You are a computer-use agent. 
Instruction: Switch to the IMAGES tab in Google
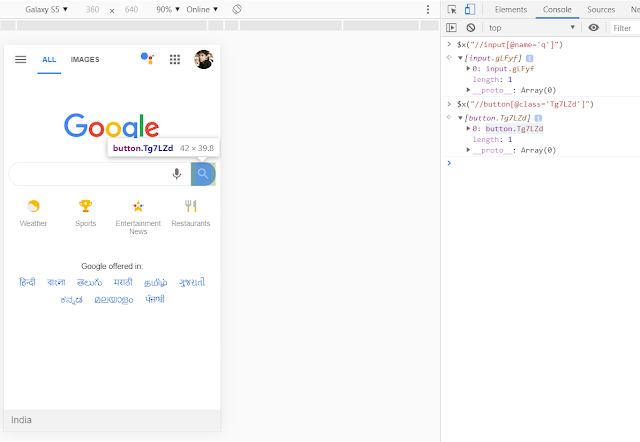click(85, 60)
